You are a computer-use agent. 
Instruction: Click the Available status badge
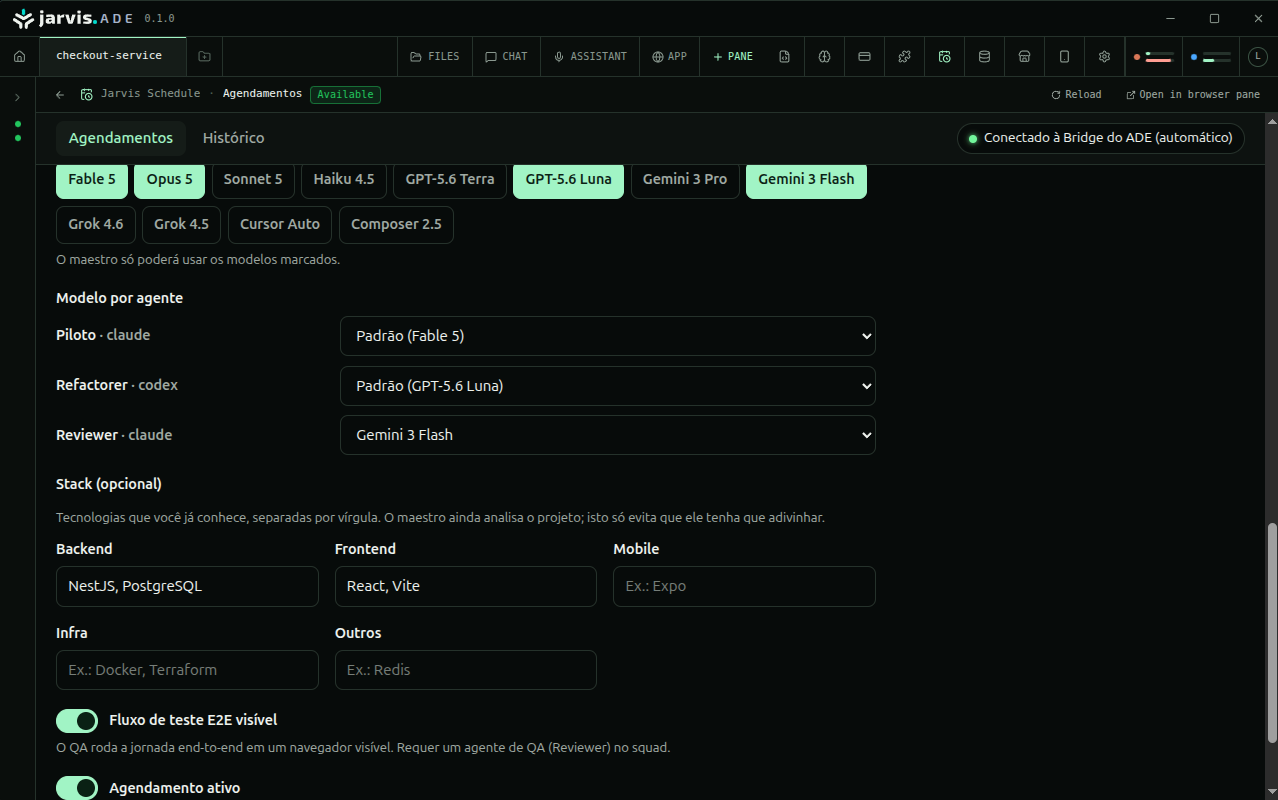(345, 94)
